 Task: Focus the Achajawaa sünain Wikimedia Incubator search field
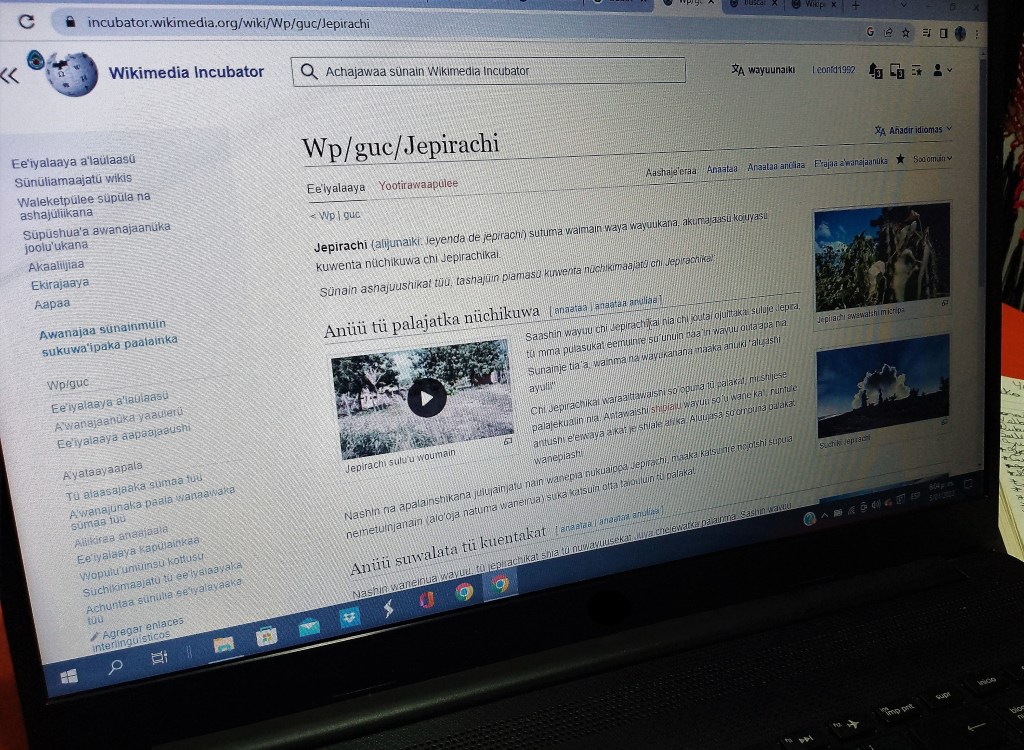488,71
